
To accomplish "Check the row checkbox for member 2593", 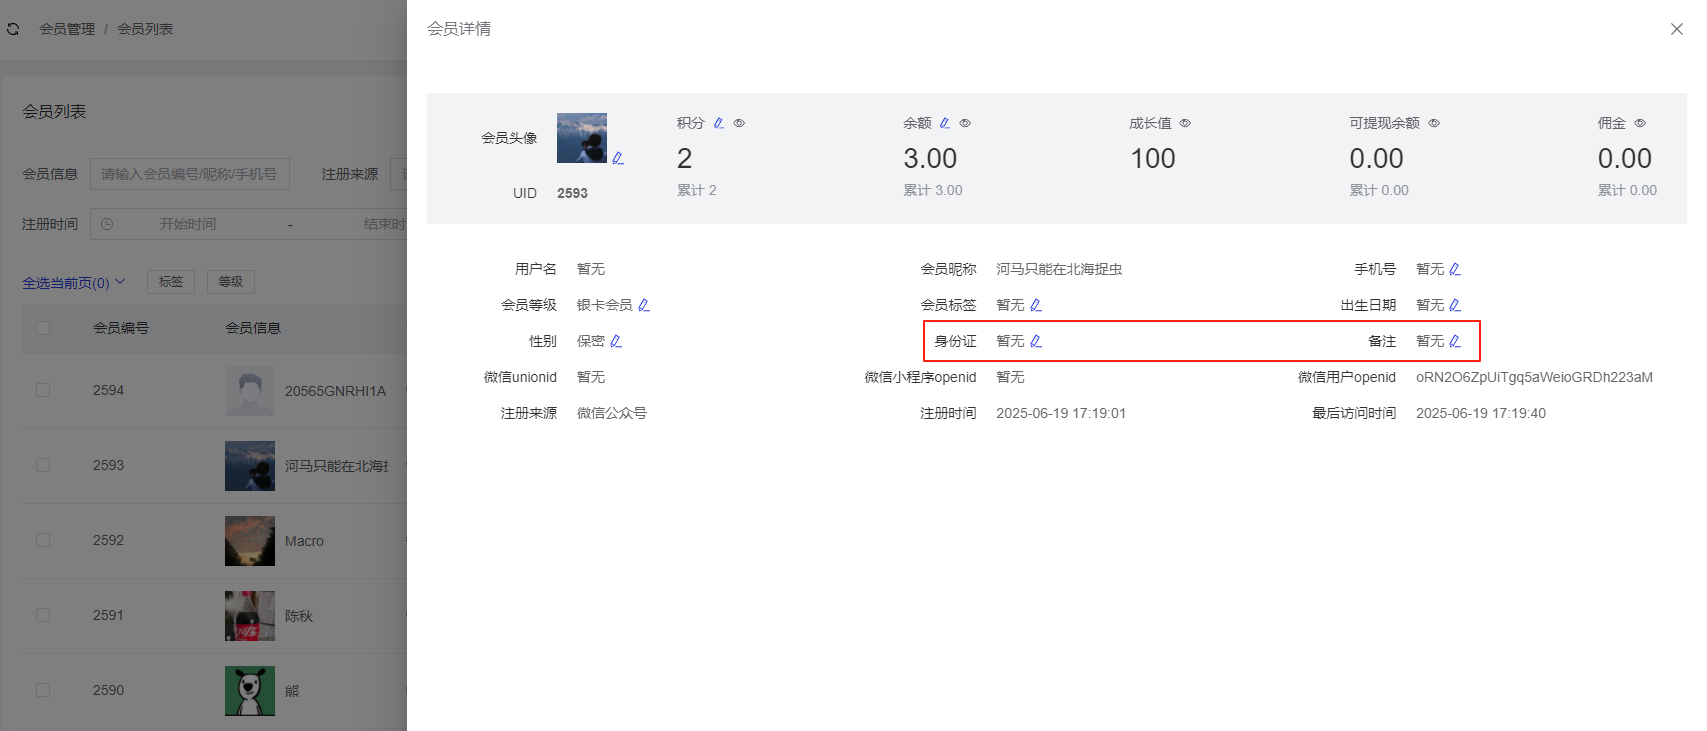I will tap(43, 465).
